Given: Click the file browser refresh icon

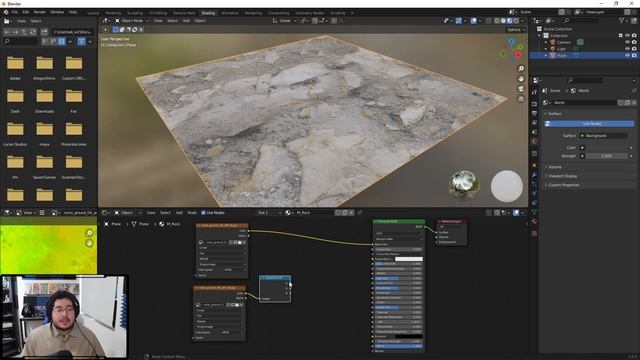Looking at the screenshot, I should coord(33,31).
